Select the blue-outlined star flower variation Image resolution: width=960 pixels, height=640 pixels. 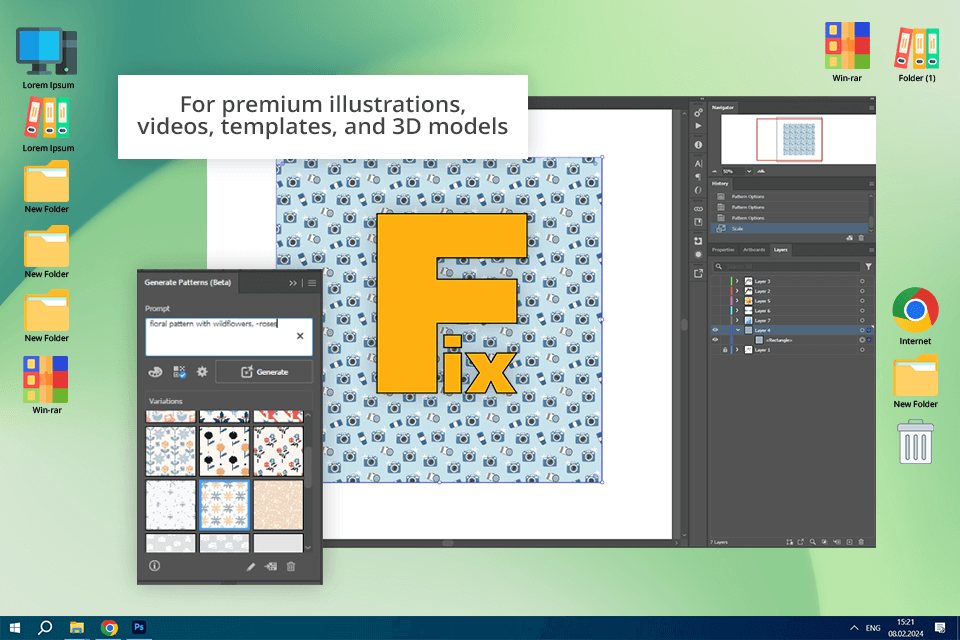pyautogui.click(x=225, y=505)
